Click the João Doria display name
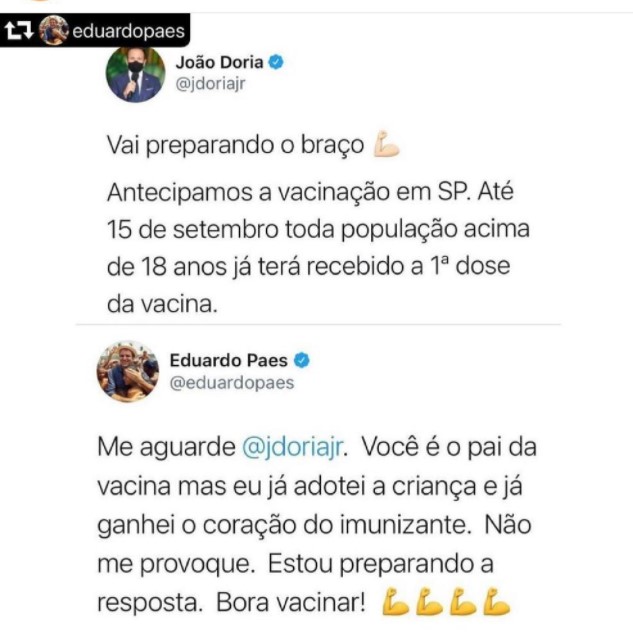The width and height of the screenshot is (633, 642). click(219, 63)
